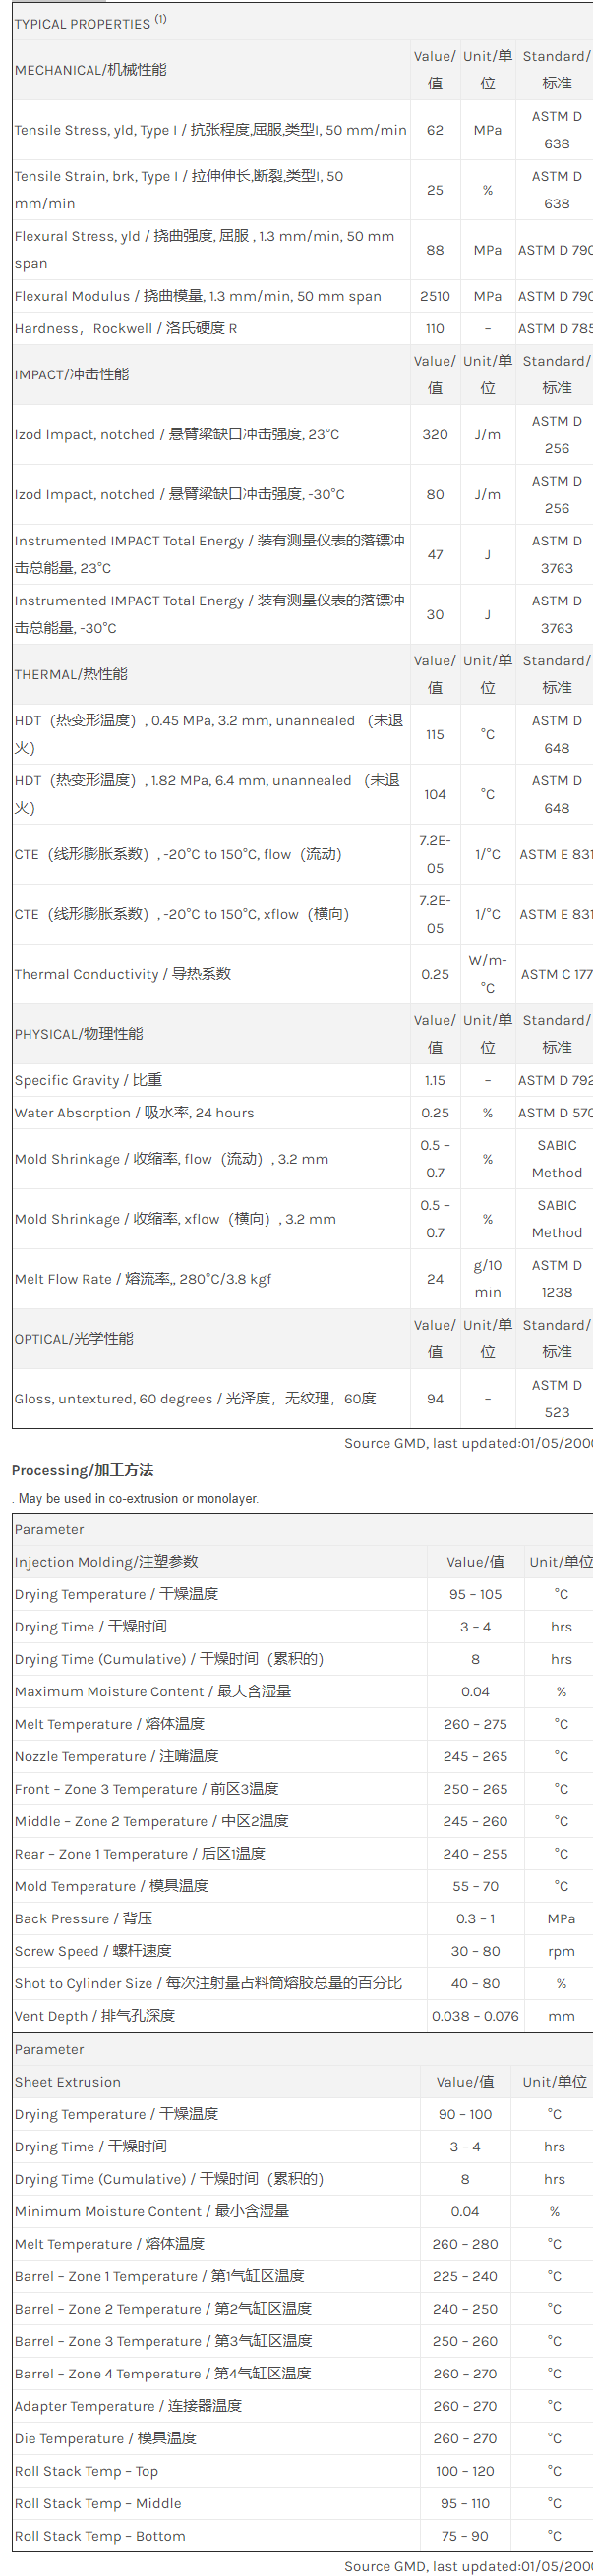The height and width of the screenshot is (2576, 593).
Task: Select the Melt Flow Rate row label
Action: tap(143, 1279)
